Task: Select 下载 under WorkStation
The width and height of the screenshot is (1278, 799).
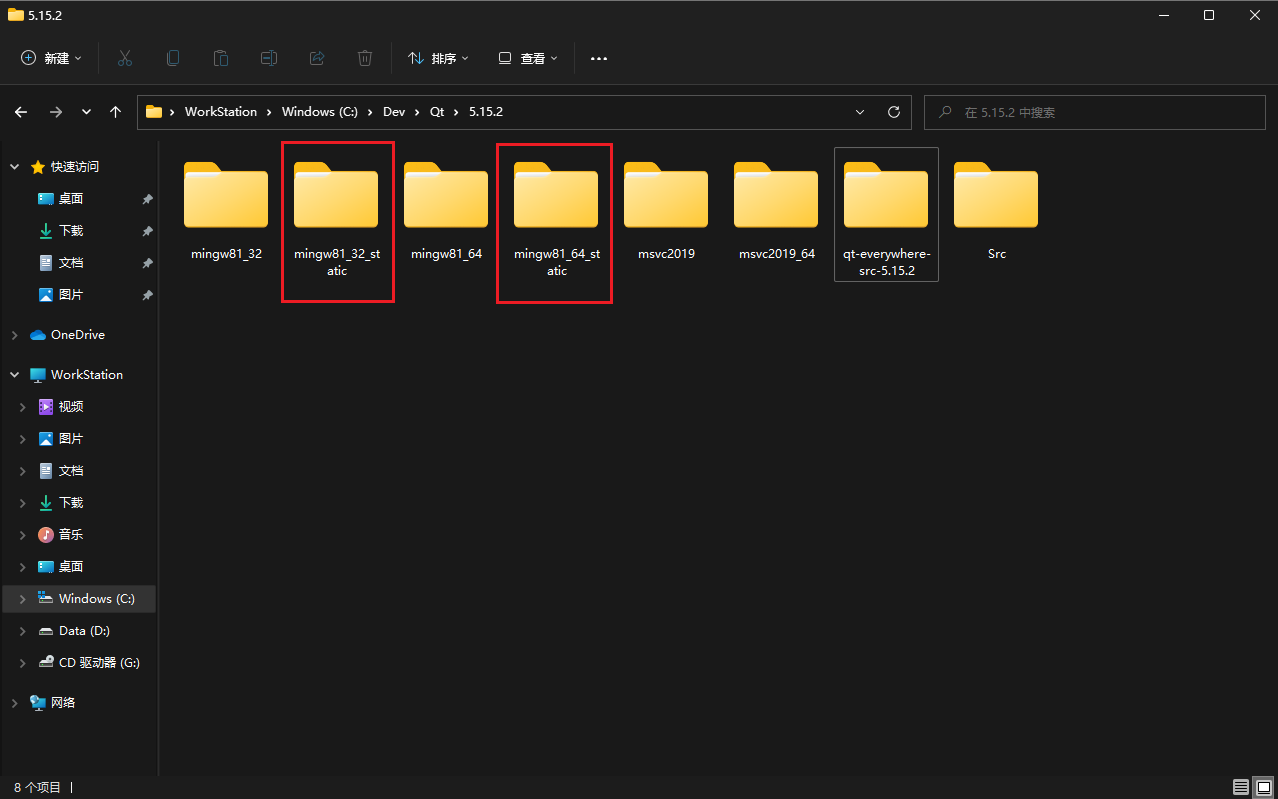Action: [71, 502]
